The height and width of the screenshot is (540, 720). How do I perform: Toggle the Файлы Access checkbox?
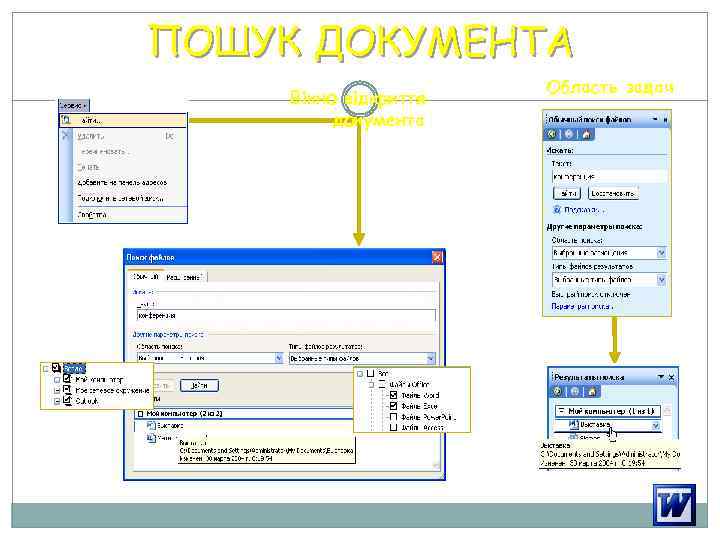[x=393, y=428]
